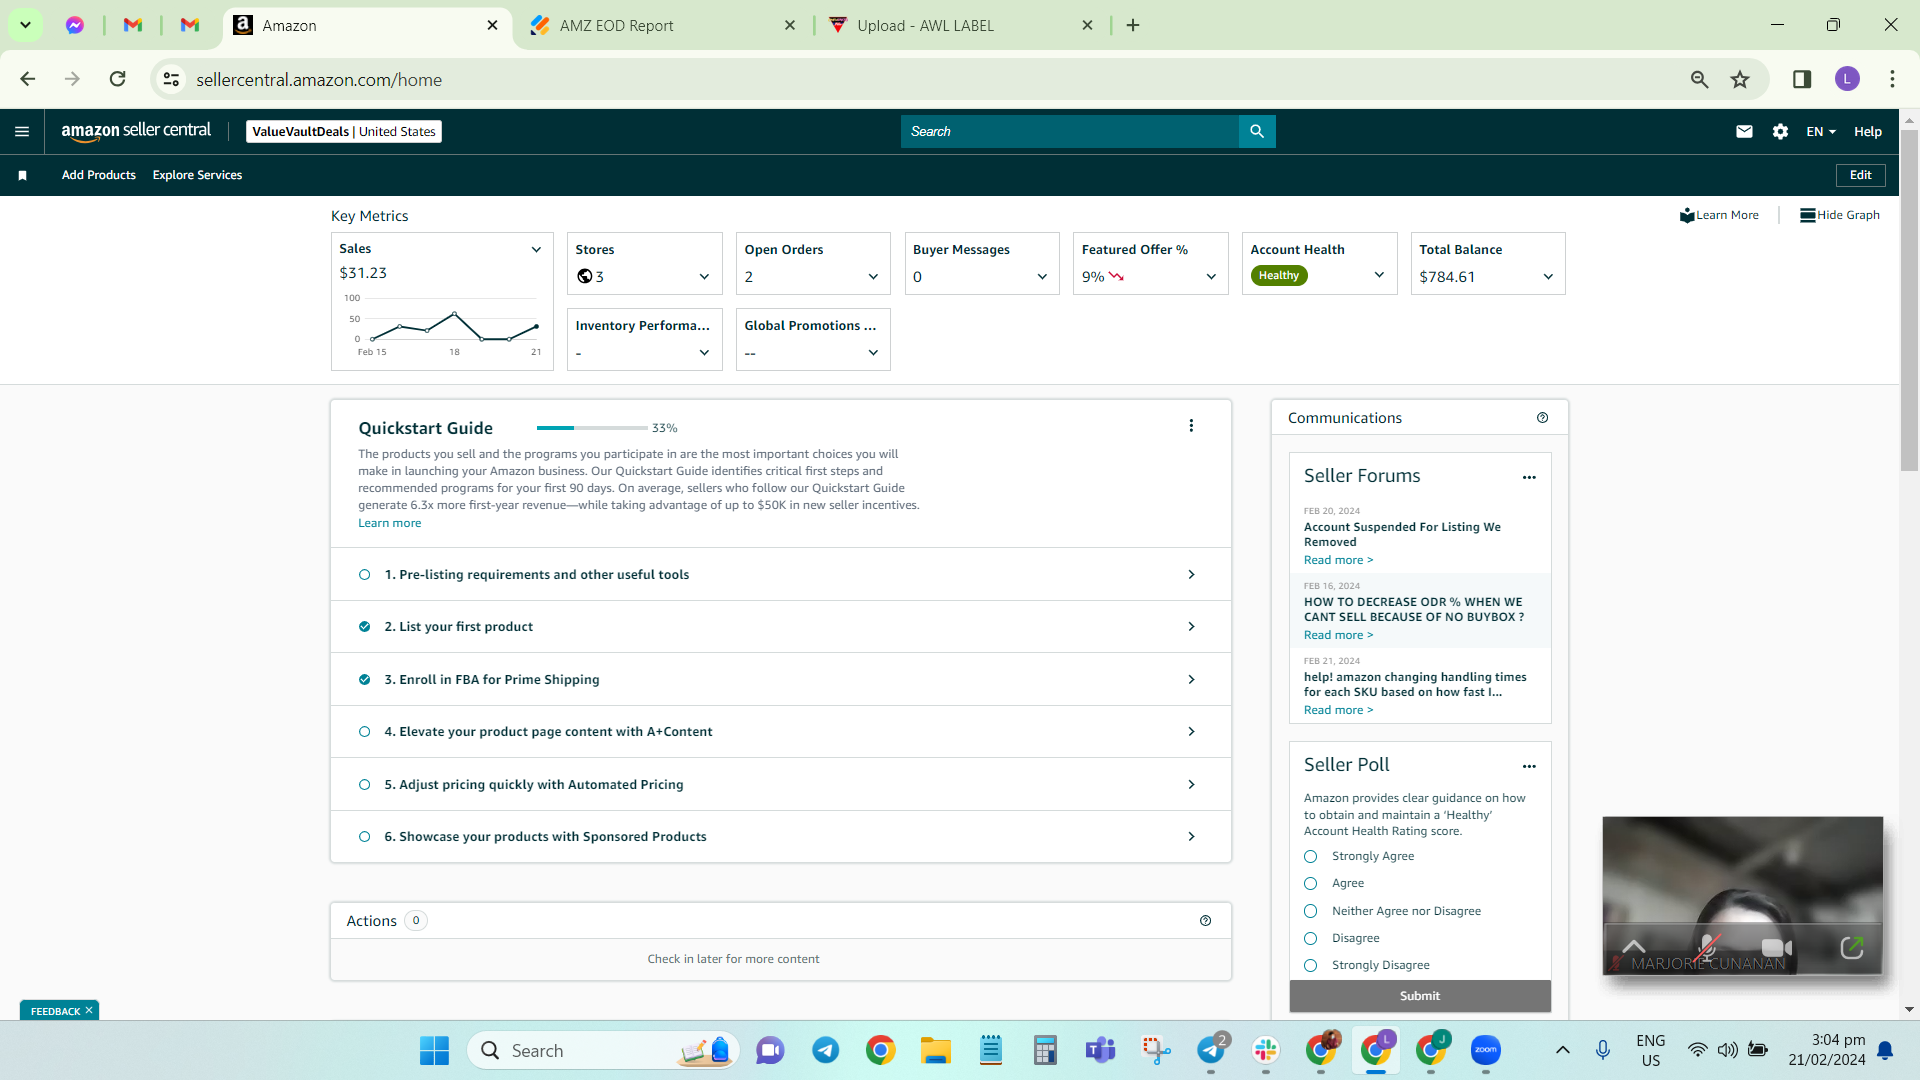The image size is (1920, 1080).
Task: Open Seller Forums more options menu
Action: [x=1529, y=477]
